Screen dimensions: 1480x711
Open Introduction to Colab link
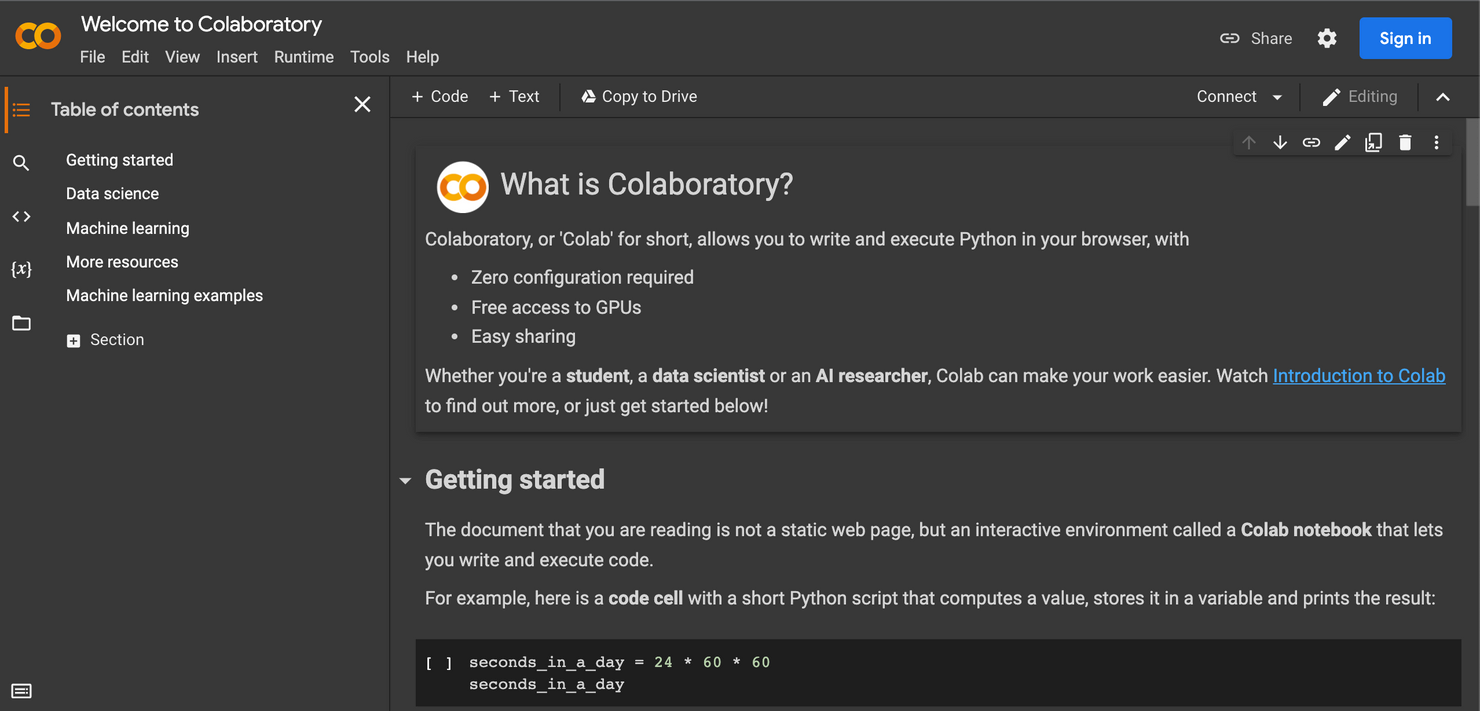tap(1359, 376)
